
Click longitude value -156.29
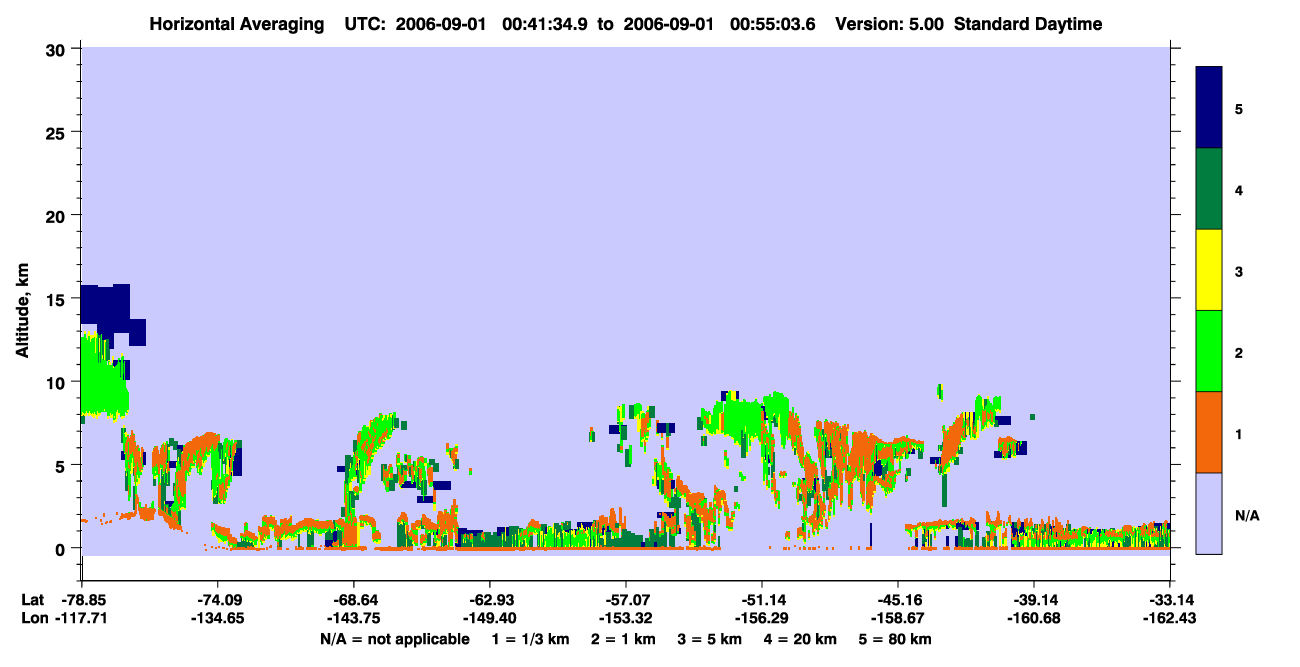(x=761, y=618)
